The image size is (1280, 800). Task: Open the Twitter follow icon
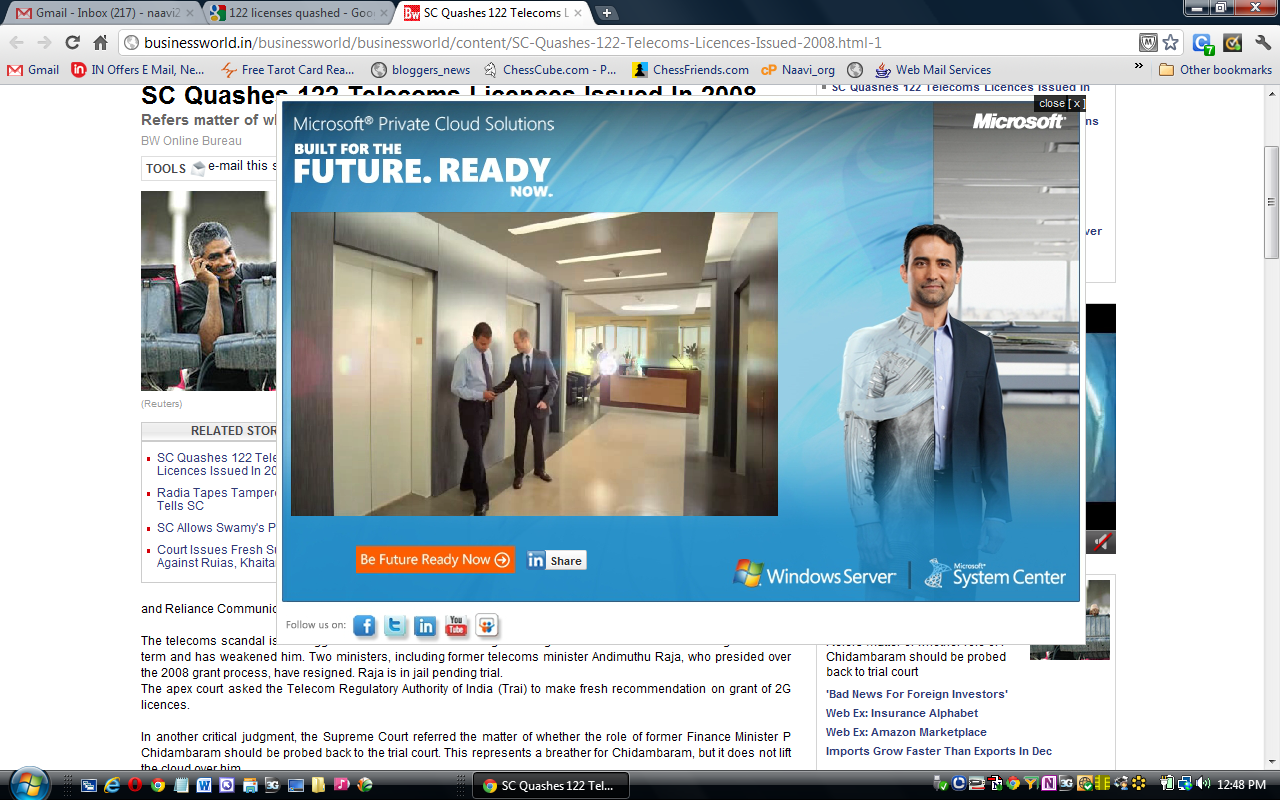click(x=396, y=626)
